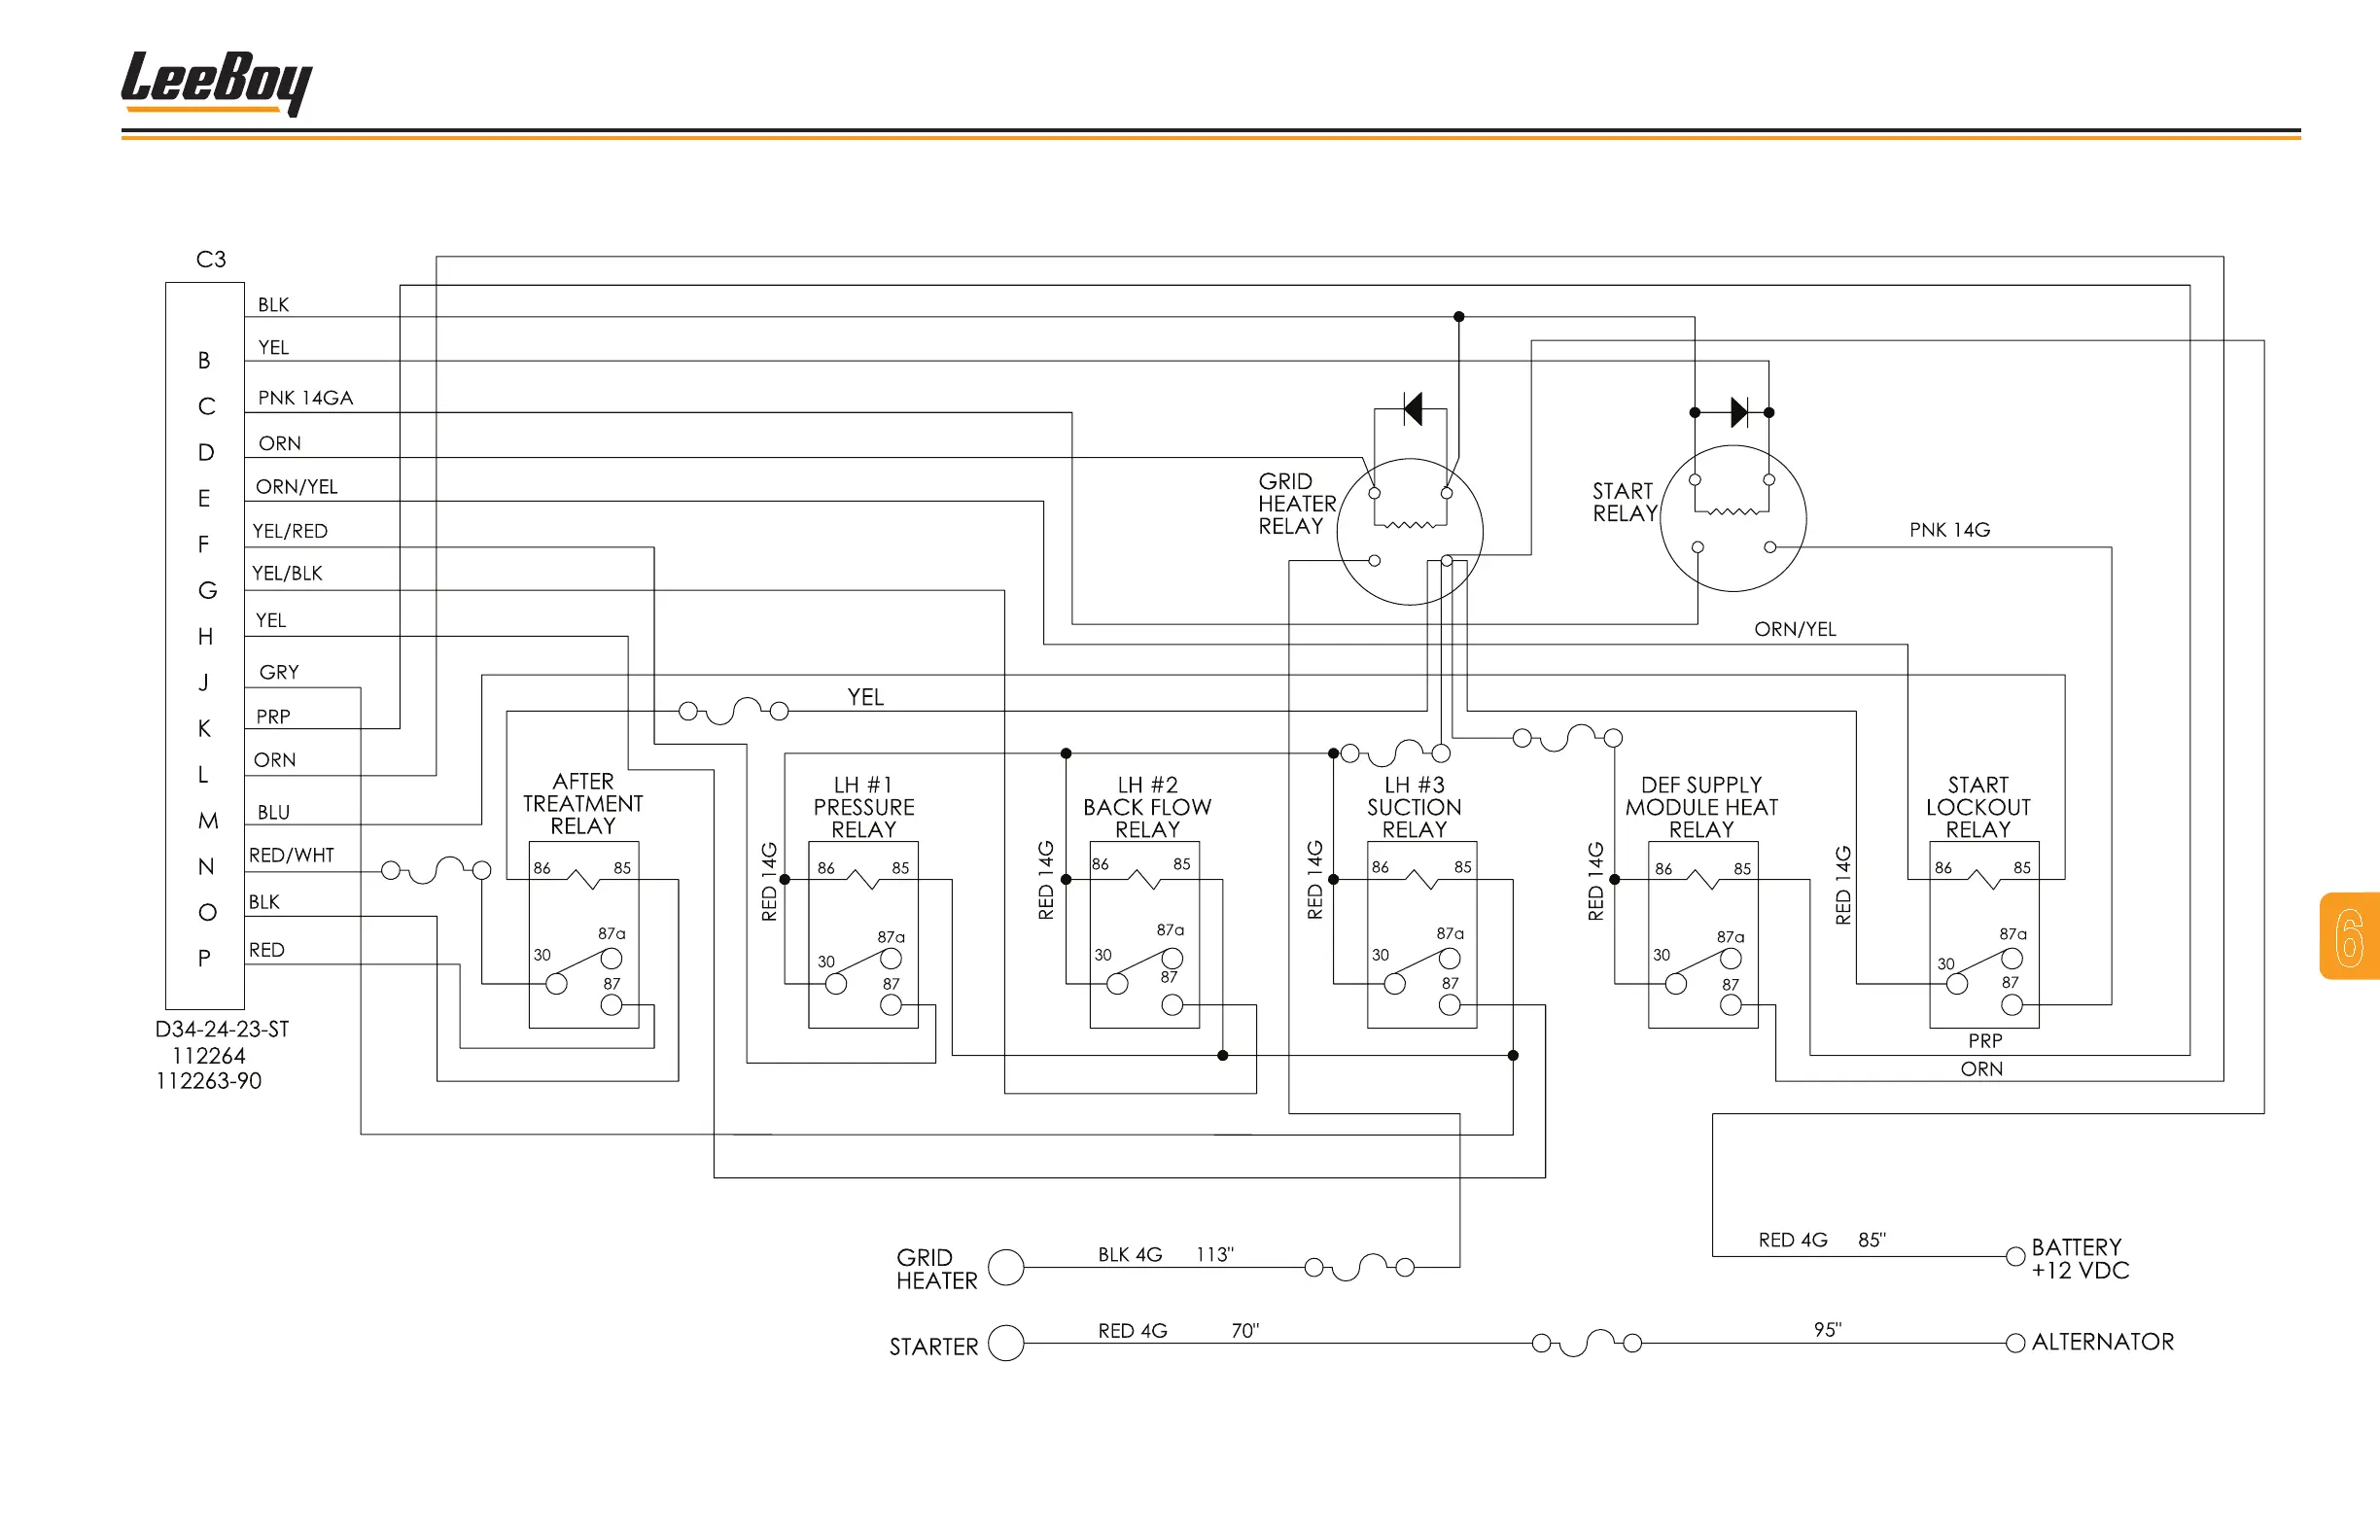This screenshot has height=1540, width=2380.
Task: Click the fuse on RED/WHT wire
Action: click(x=436, y=870)
